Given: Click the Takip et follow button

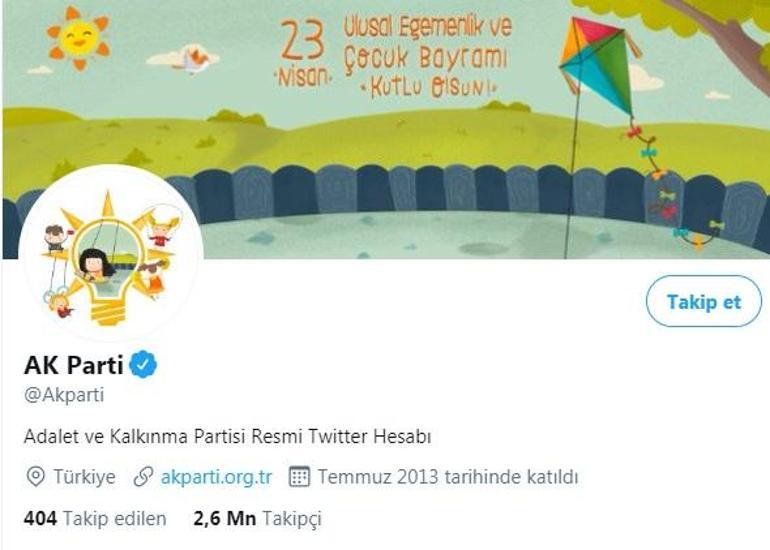Looking at the screenshot, I should point(704,302).
